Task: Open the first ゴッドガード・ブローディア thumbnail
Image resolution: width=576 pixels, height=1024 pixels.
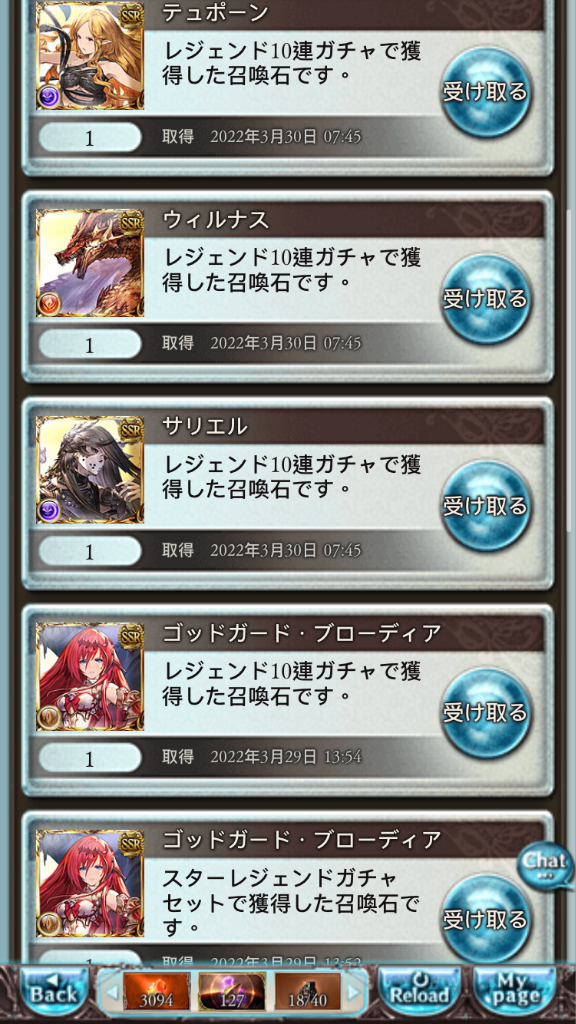Action: click(x=90, y=676)
